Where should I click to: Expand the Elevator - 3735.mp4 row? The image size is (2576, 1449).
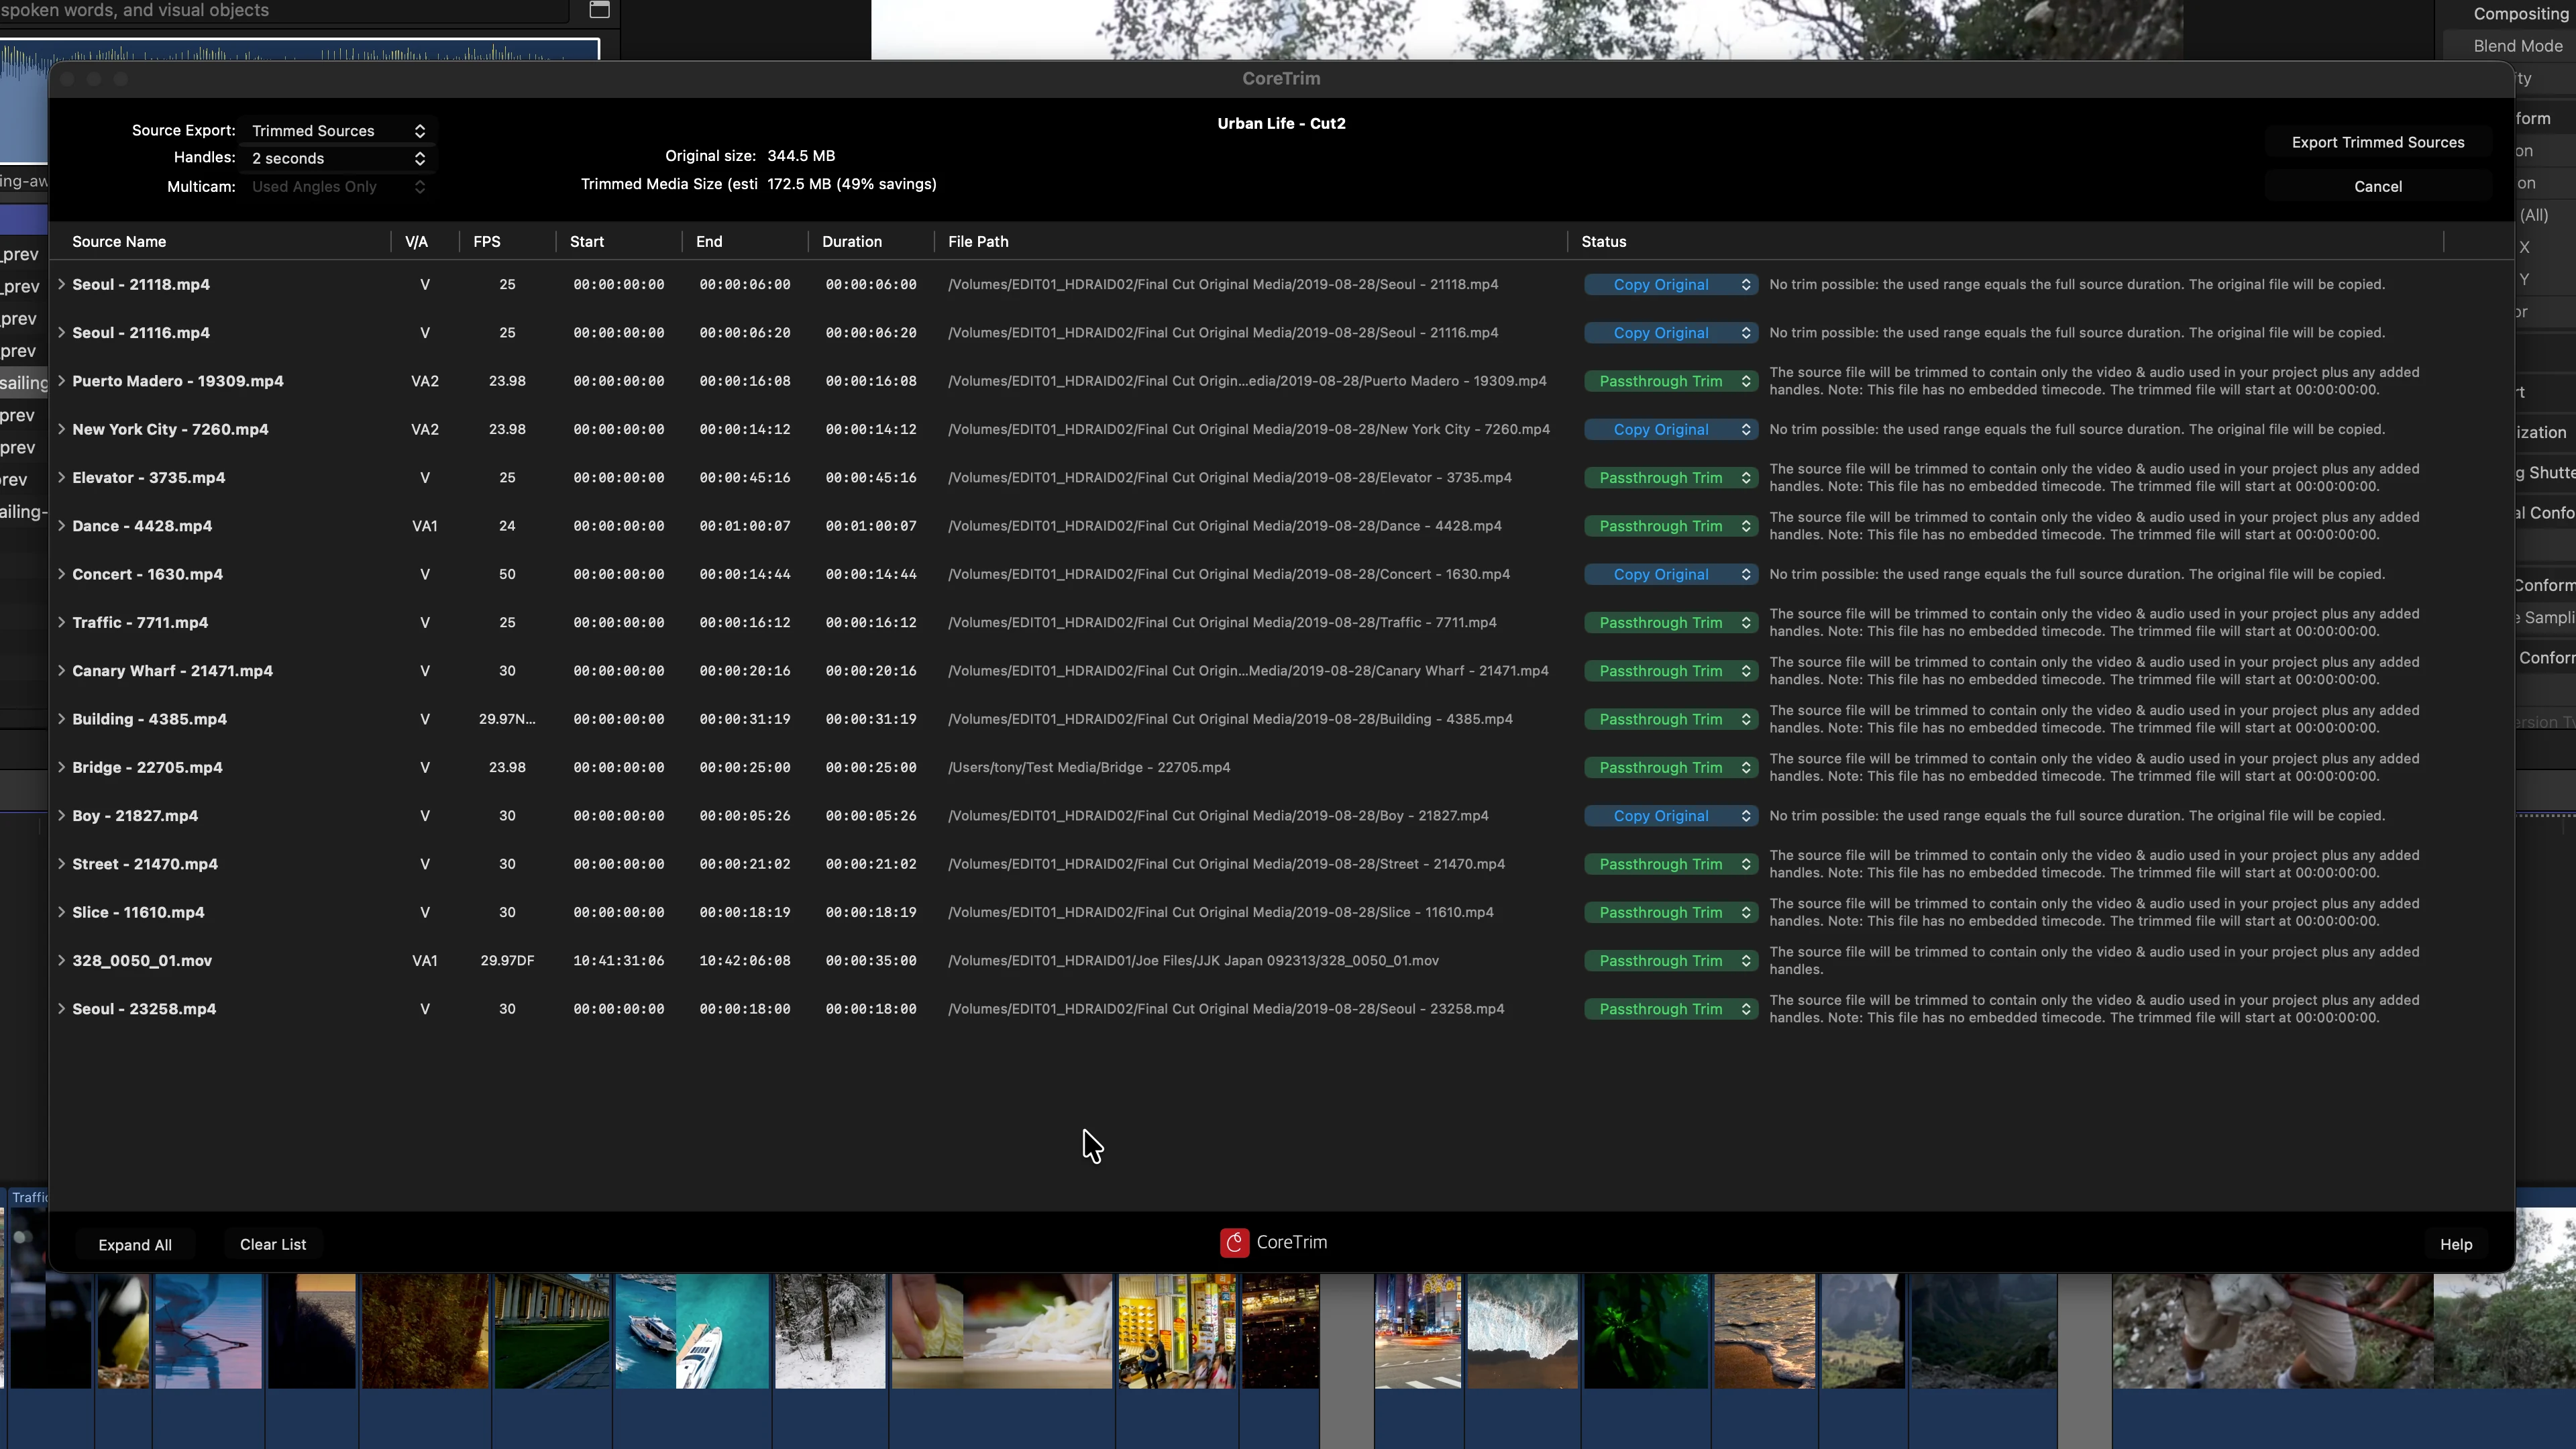(x=61, y=477)
